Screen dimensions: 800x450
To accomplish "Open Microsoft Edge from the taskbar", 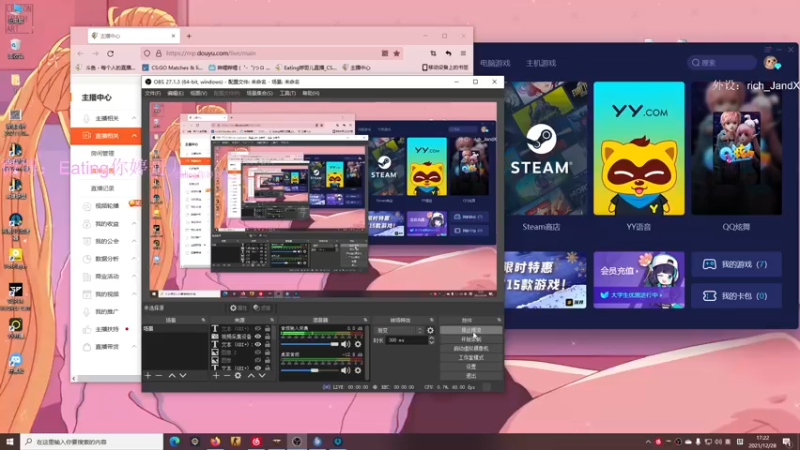I will point(174,441).
